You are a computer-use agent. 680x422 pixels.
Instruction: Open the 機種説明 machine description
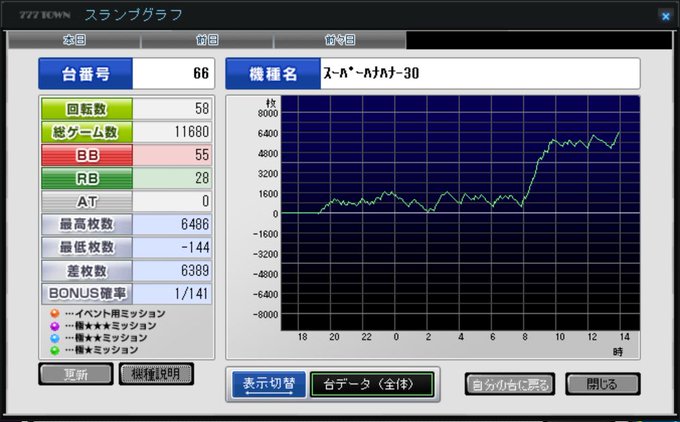pos(156,374)
